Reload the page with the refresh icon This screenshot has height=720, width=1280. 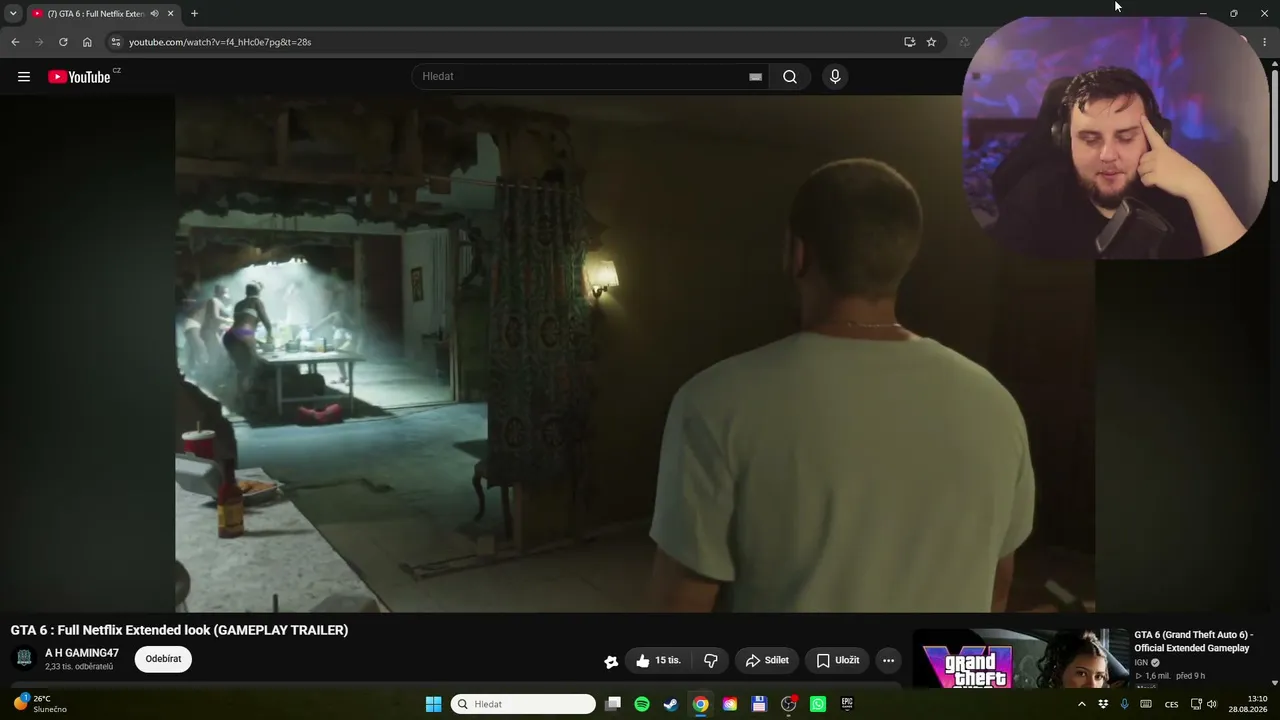[x=63, y=42]
